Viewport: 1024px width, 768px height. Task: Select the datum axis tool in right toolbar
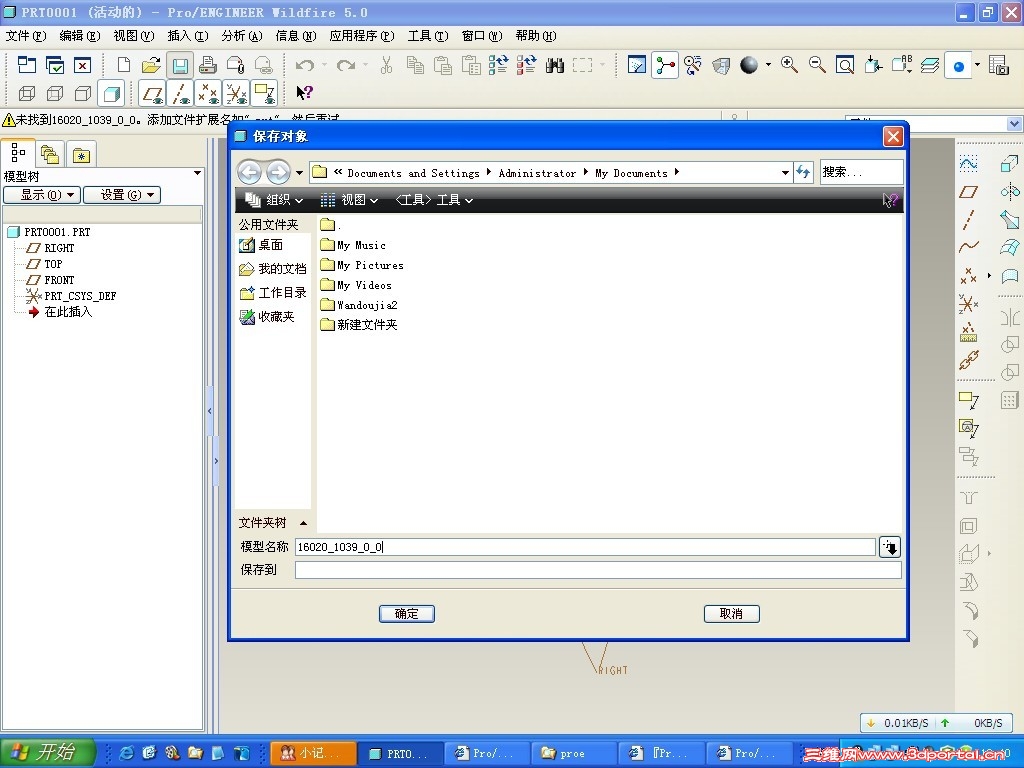click(x=968, y=219)
